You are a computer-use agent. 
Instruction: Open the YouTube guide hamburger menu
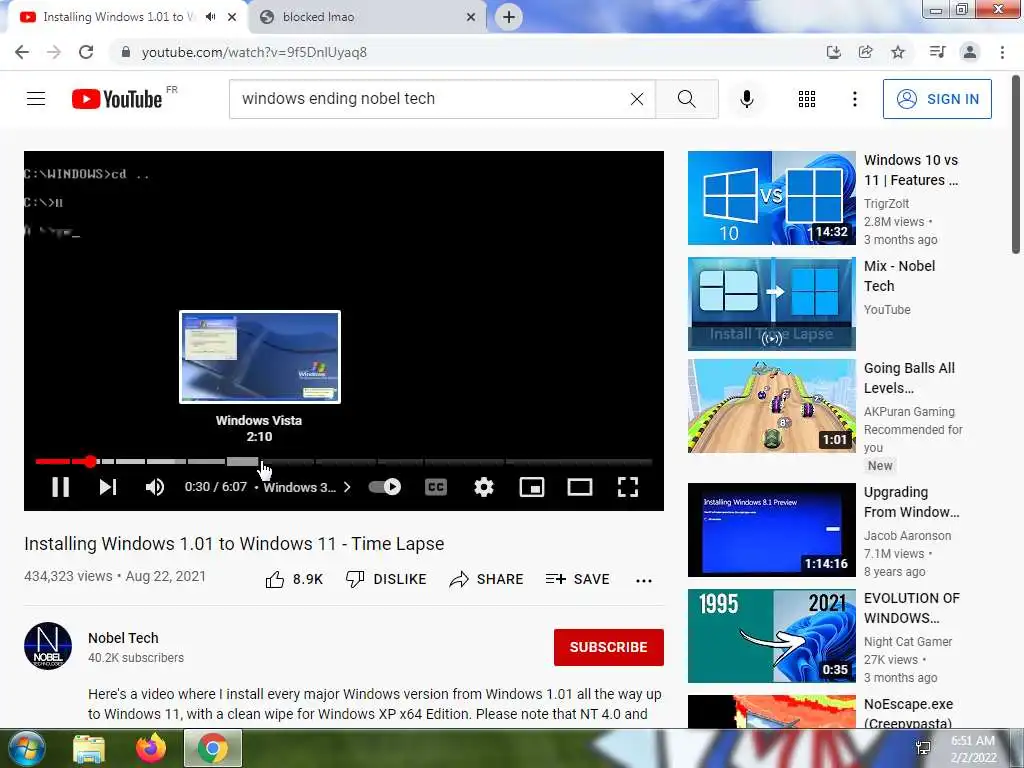pos(36,99)
